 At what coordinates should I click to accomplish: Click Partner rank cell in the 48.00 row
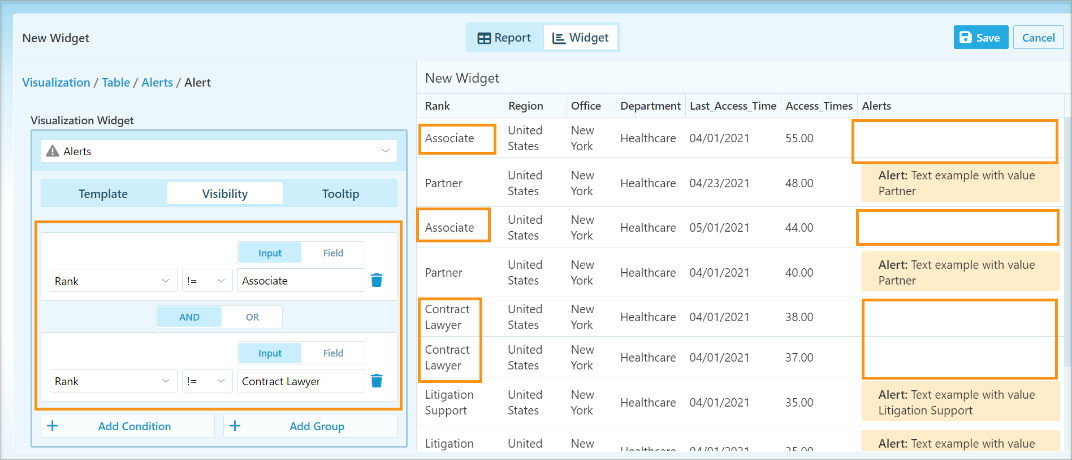[443, 183]
